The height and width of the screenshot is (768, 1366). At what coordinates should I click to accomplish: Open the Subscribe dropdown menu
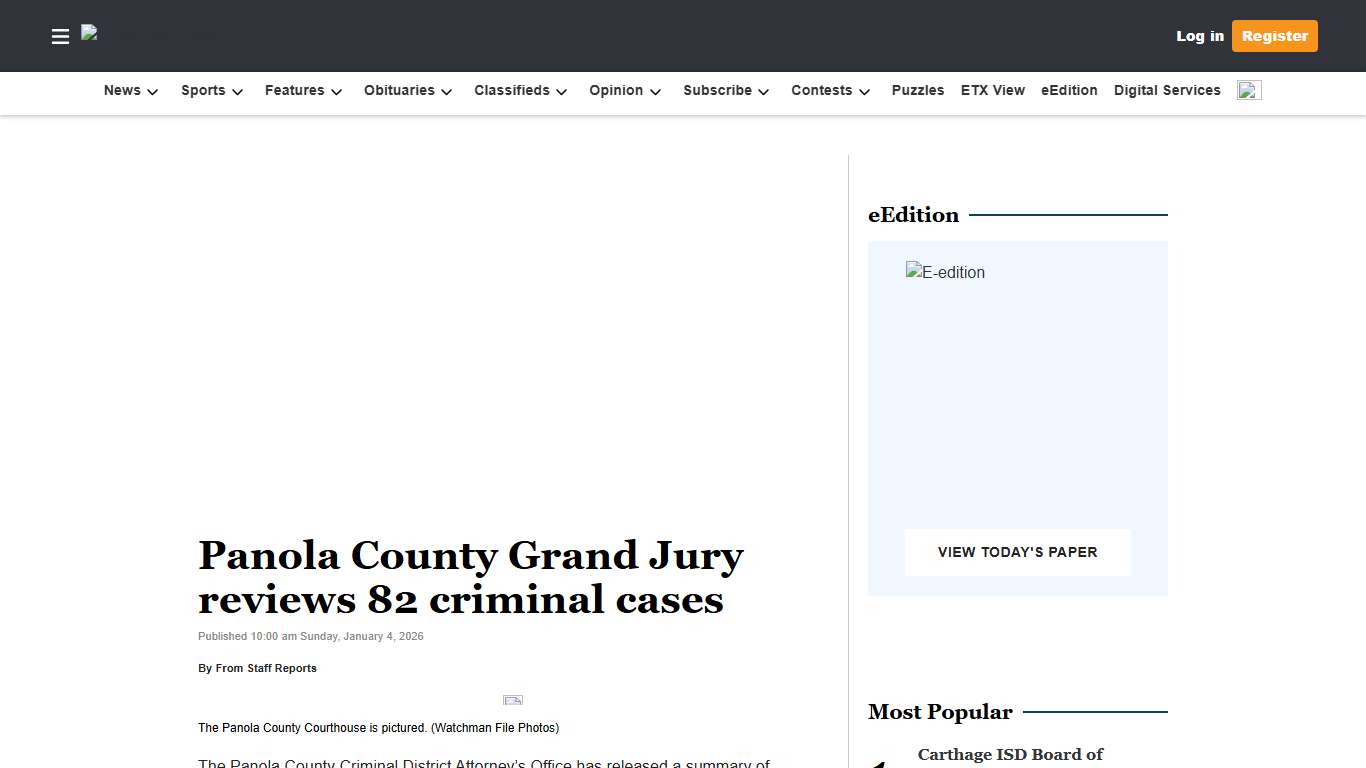(x=725, y=90)
